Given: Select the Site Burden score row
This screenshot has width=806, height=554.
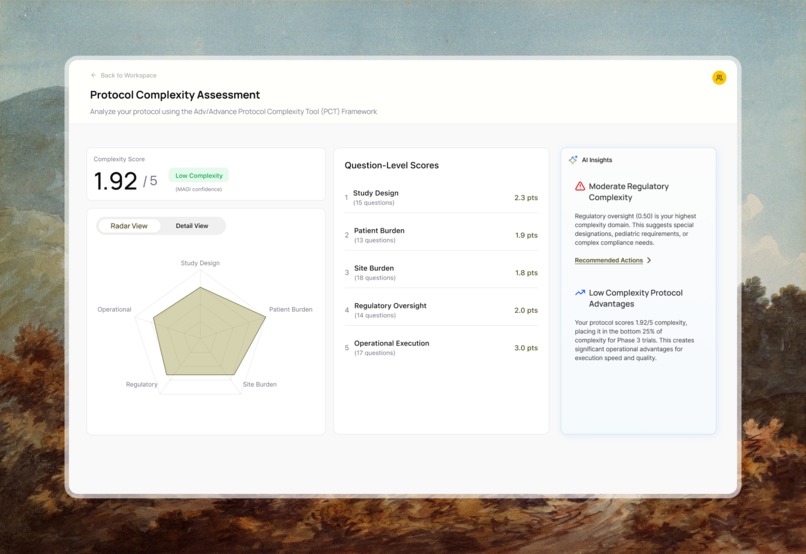Looking at the screenshot, I should pyautogui.click(x=441, y=272).
